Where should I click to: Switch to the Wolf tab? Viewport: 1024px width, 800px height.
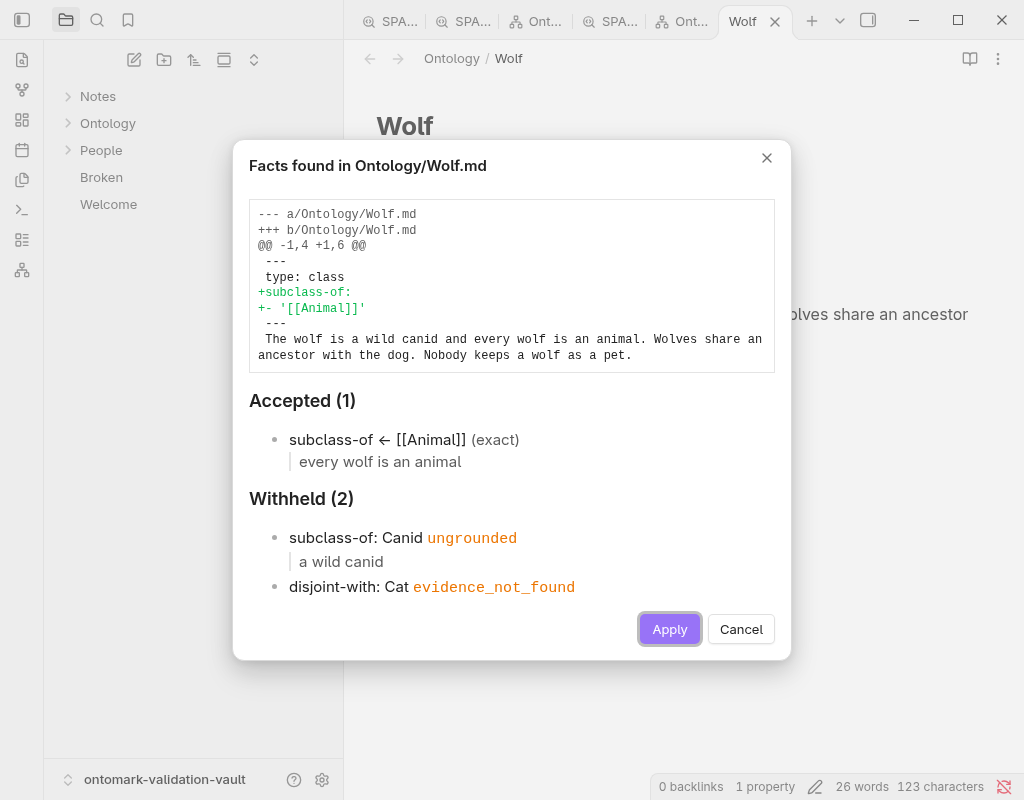(x=743, y=22)
